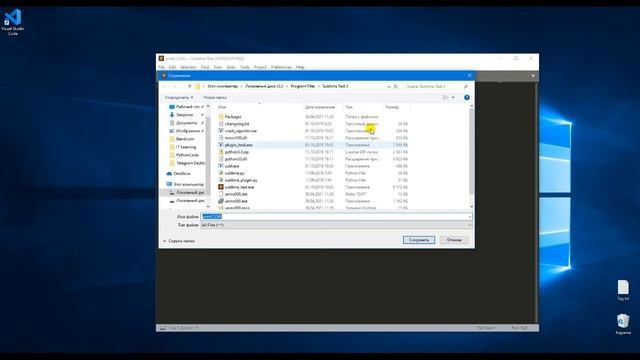Sort by Дата изменения column header
The image size is (640, 360).
coord(320,107)
